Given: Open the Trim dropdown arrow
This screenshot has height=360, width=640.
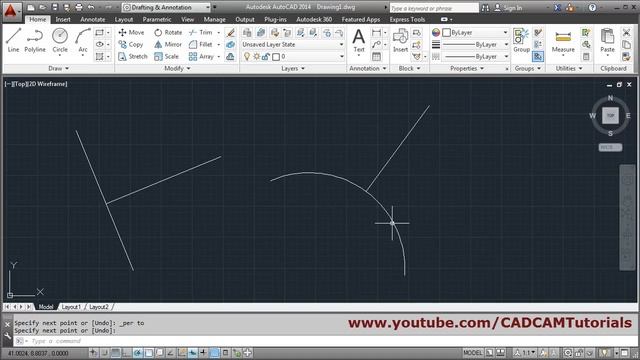Looking at the screenshot, I should point(219,32).
